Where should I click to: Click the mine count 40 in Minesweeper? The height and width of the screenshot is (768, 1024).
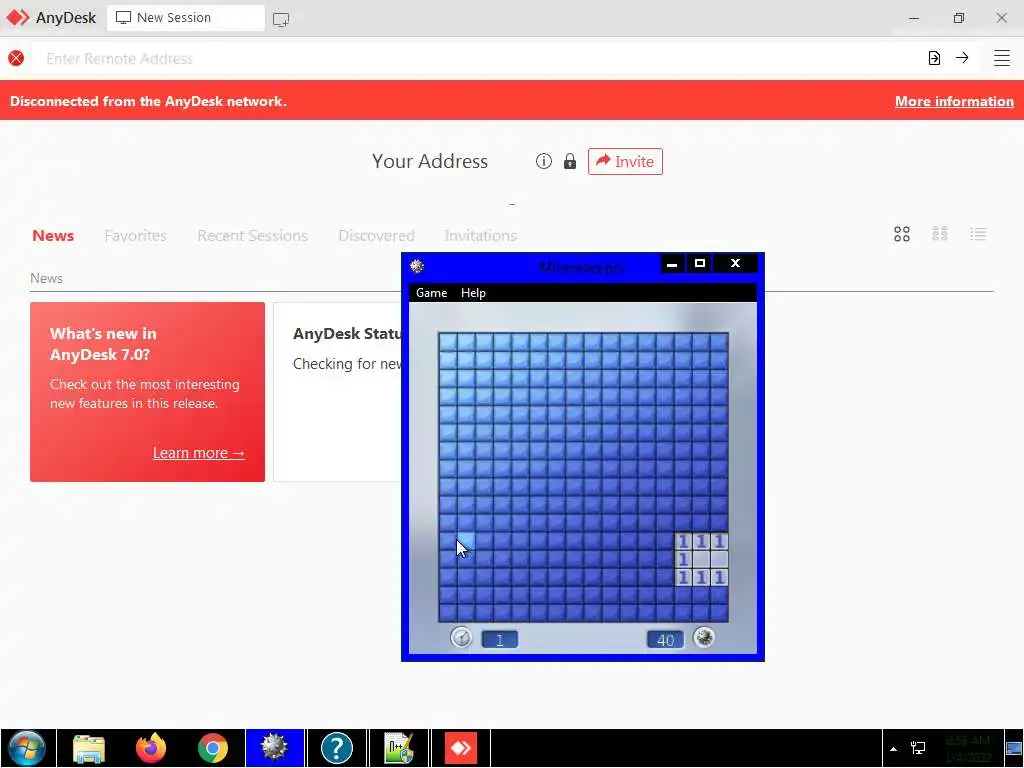pyautogui.click(x=665, y=640)
